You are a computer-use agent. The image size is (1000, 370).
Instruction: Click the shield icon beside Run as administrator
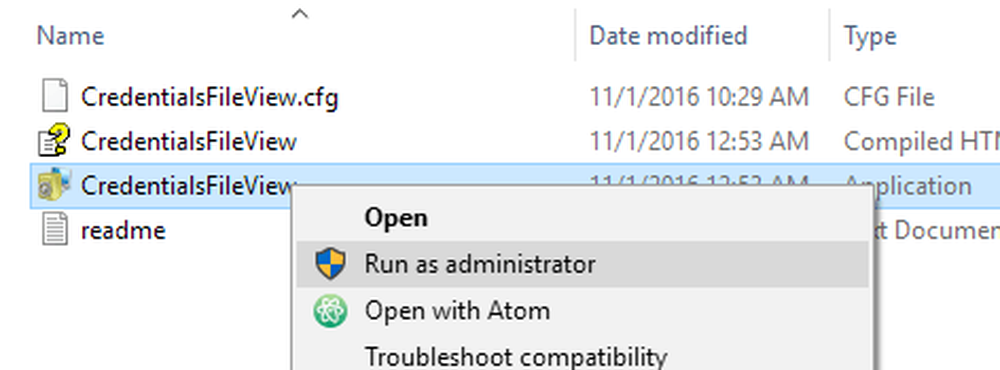point(330,264)
